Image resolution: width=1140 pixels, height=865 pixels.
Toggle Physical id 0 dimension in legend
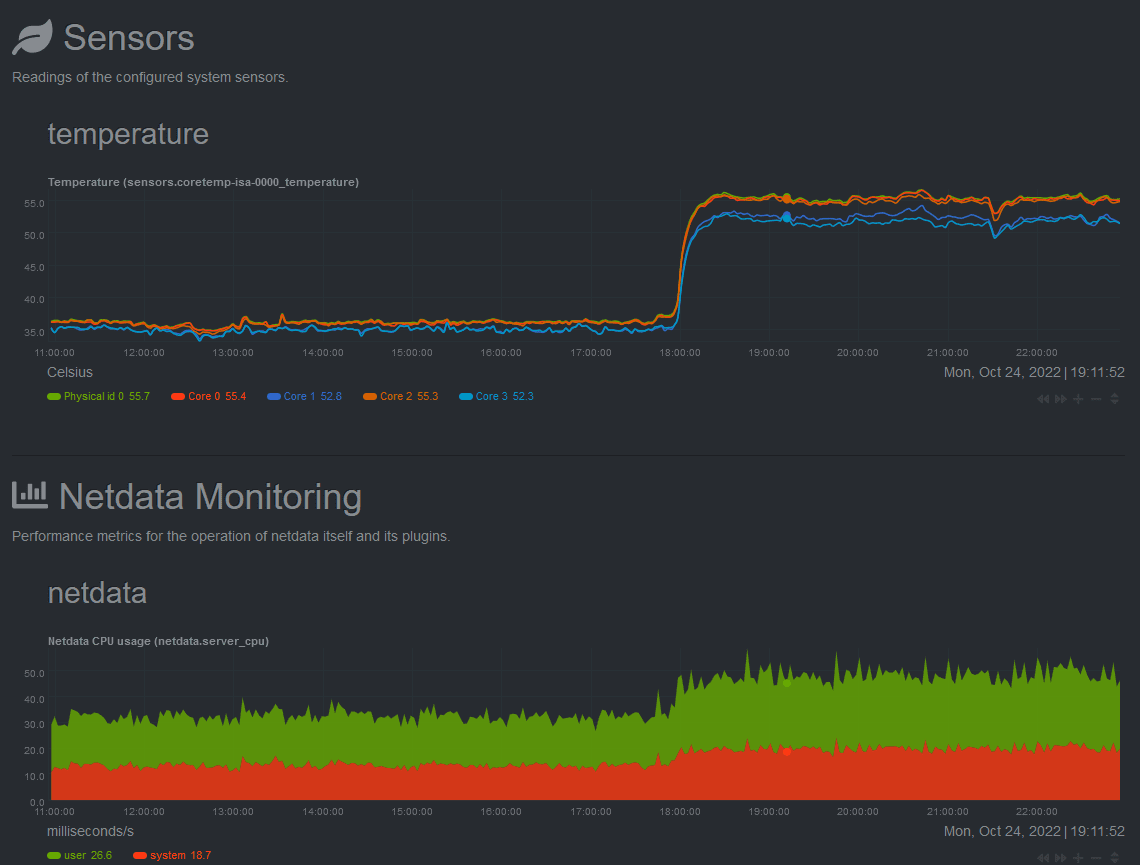click(x=98, y=396)
